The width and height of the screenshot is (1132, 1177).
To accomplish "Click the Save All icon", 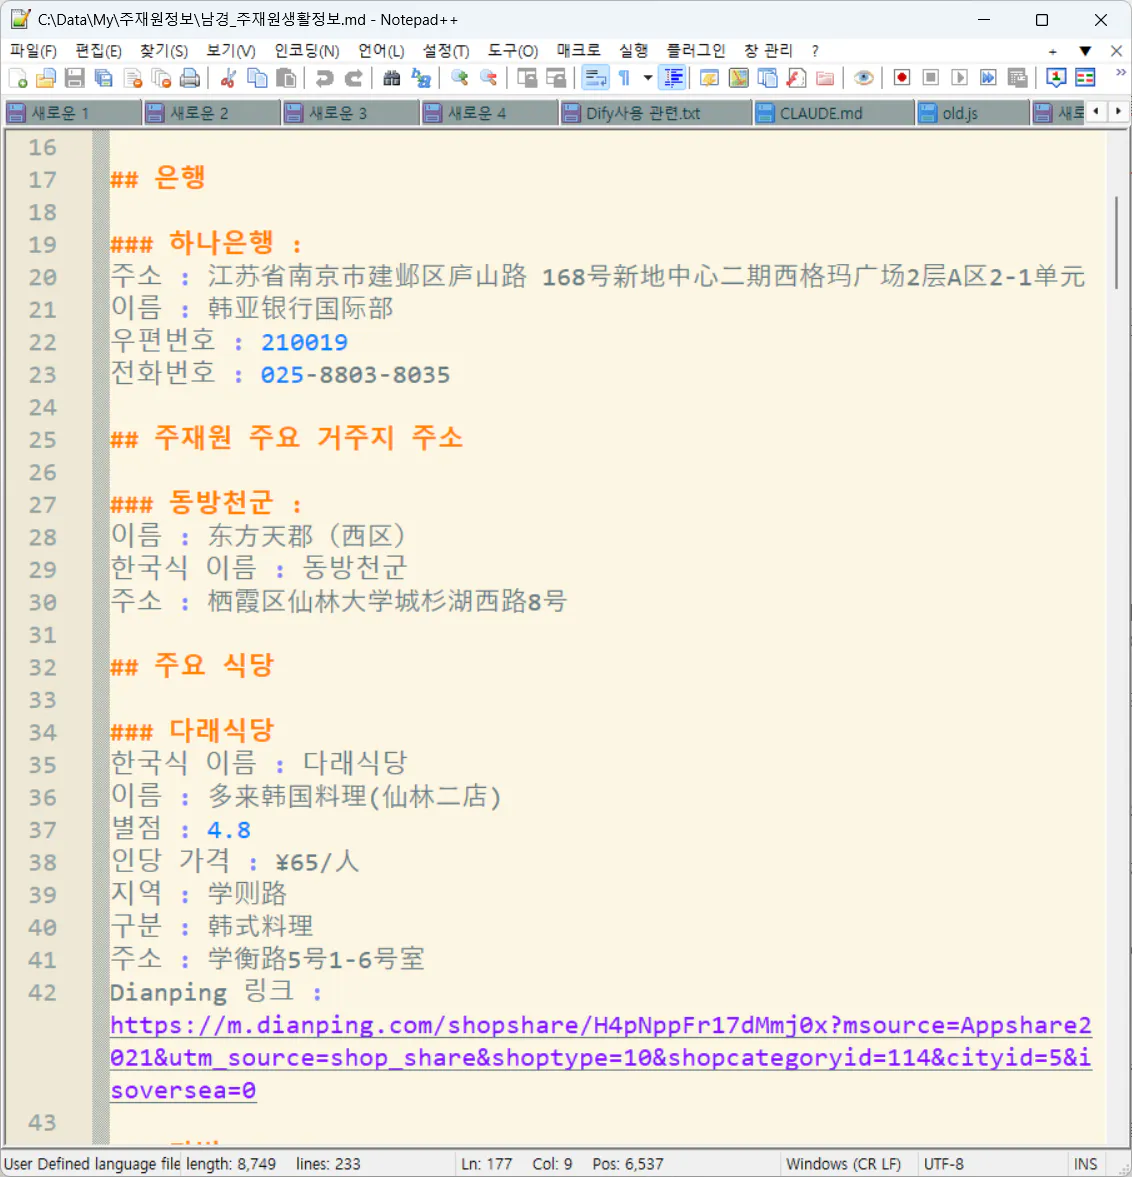I will coord(103,78).
